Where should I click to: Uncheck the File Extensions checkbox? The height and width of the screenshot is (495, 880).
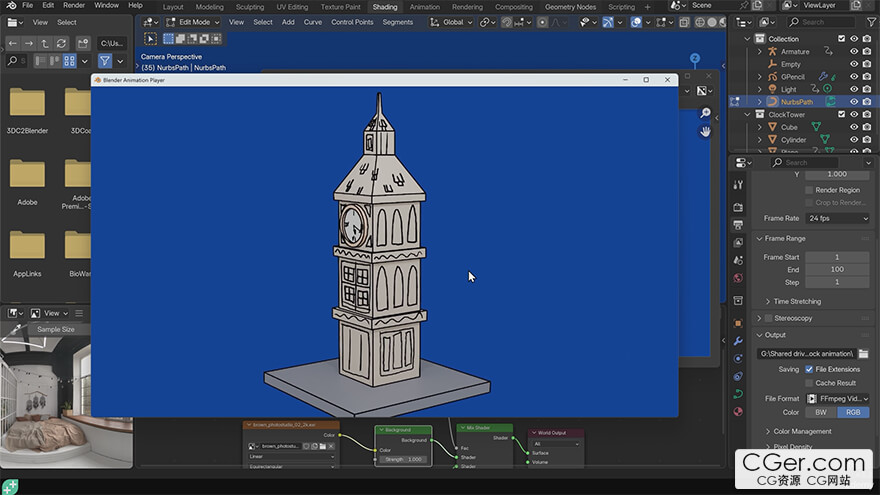(809, 369)
